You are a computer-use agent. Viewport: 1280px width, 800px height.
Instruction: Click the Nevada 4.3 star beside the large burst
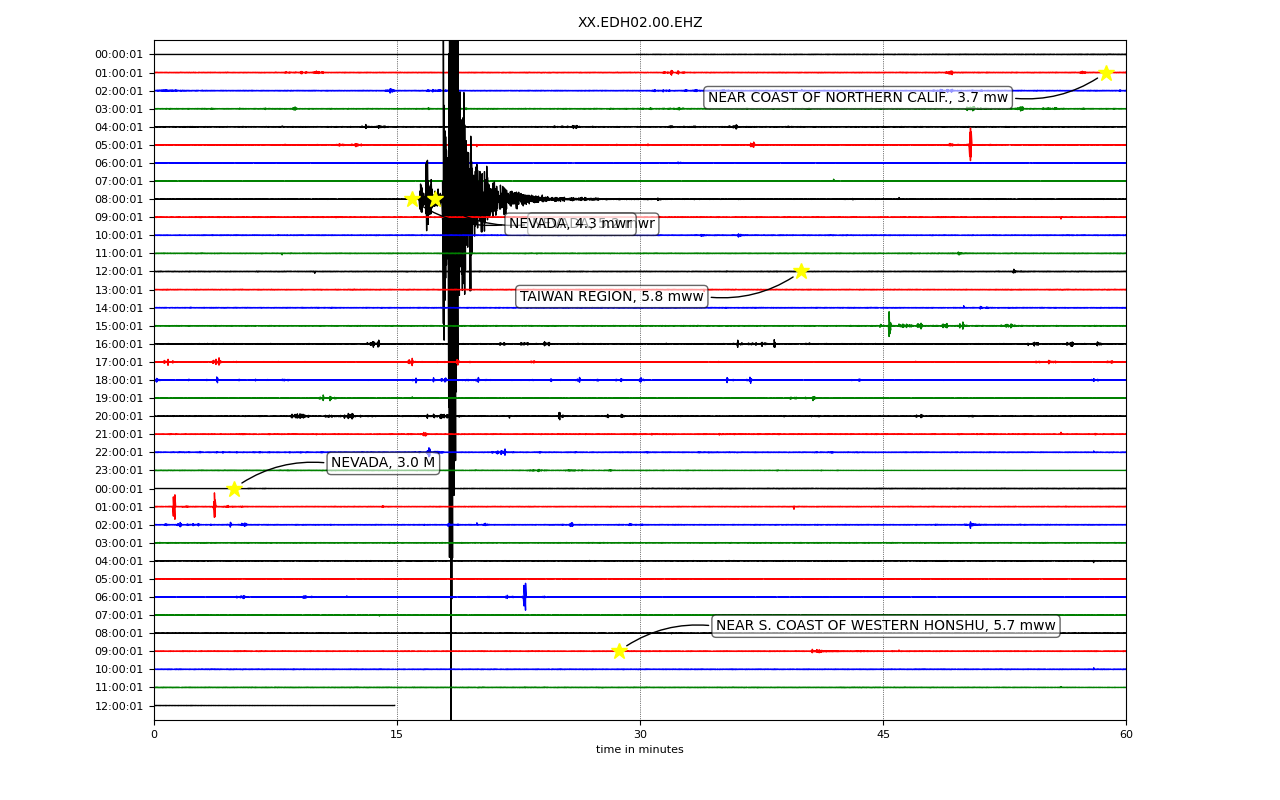435,199
